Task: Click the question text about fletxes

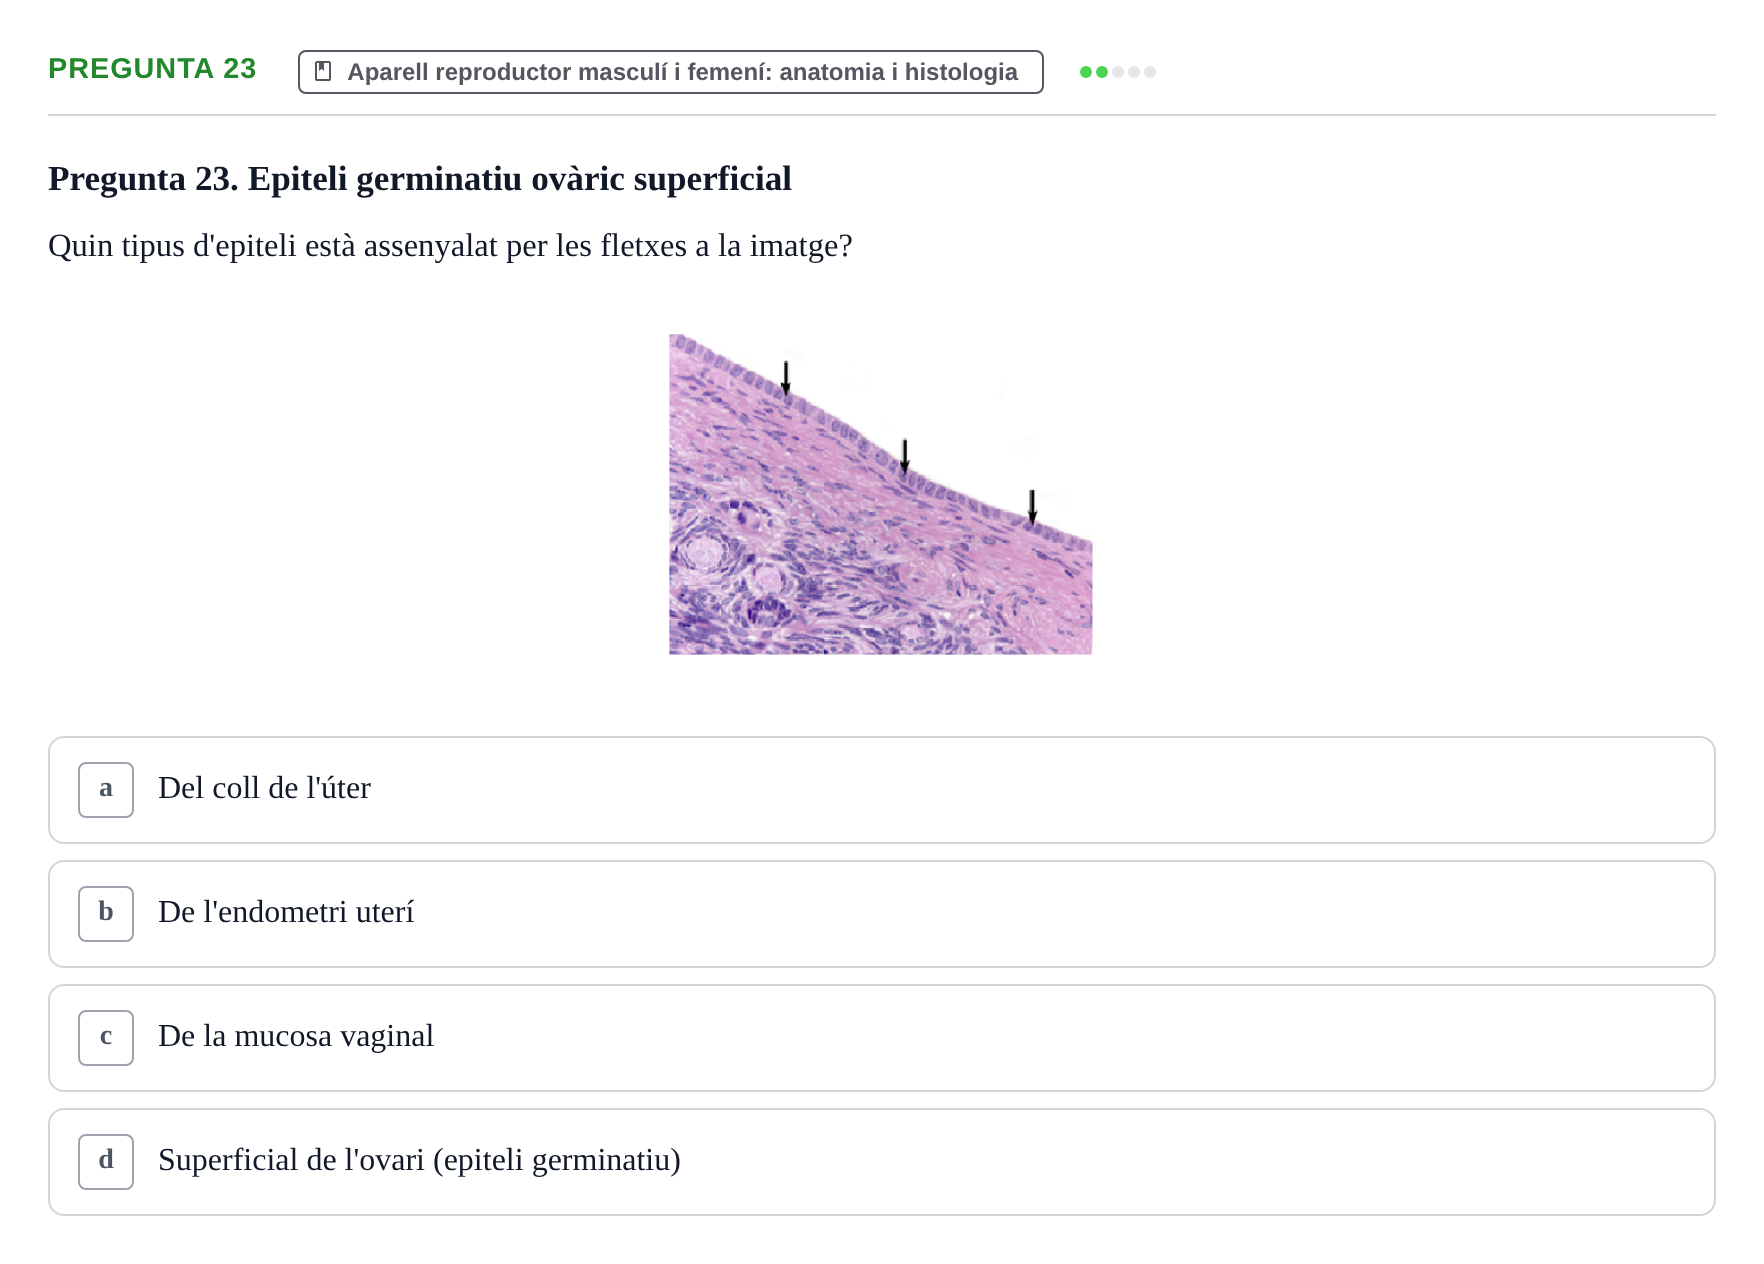Action: (x=450, y=246)
